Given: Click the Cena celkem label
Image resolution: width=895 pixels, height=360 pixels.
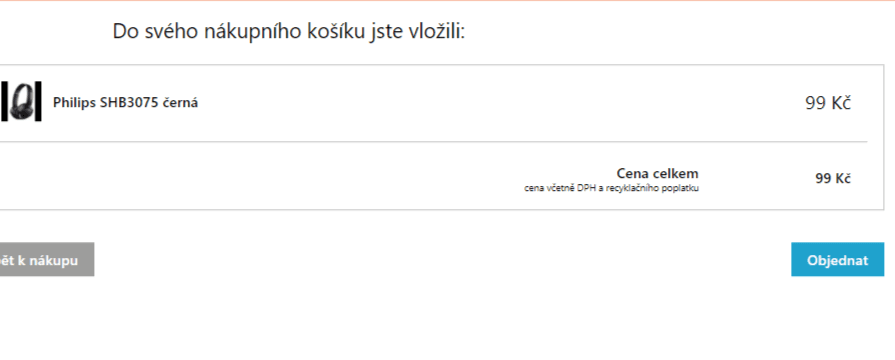Looking at the screenshot, I should click(x=657, y=173).
